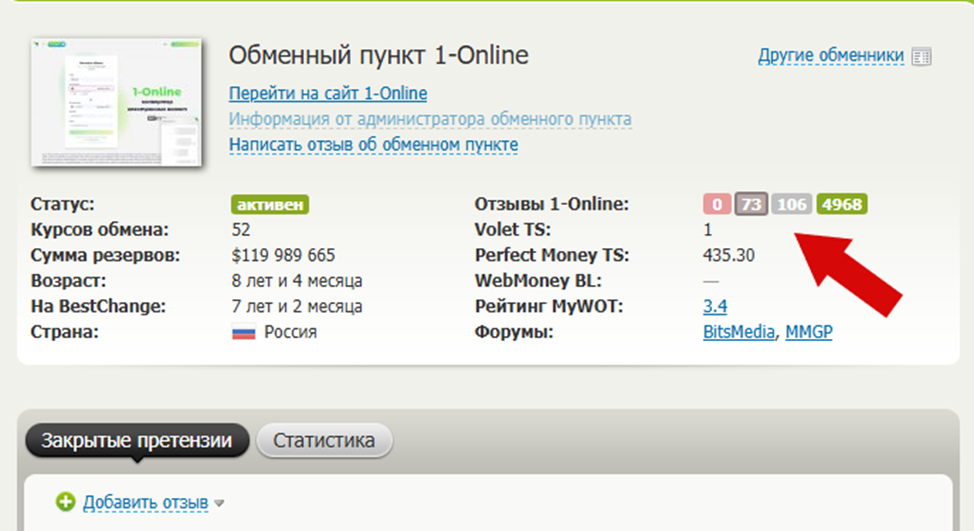The width and height of the screenshot is (974, 531).
Task: Select the gray 106 reviews badge
Action: (791, 204)
